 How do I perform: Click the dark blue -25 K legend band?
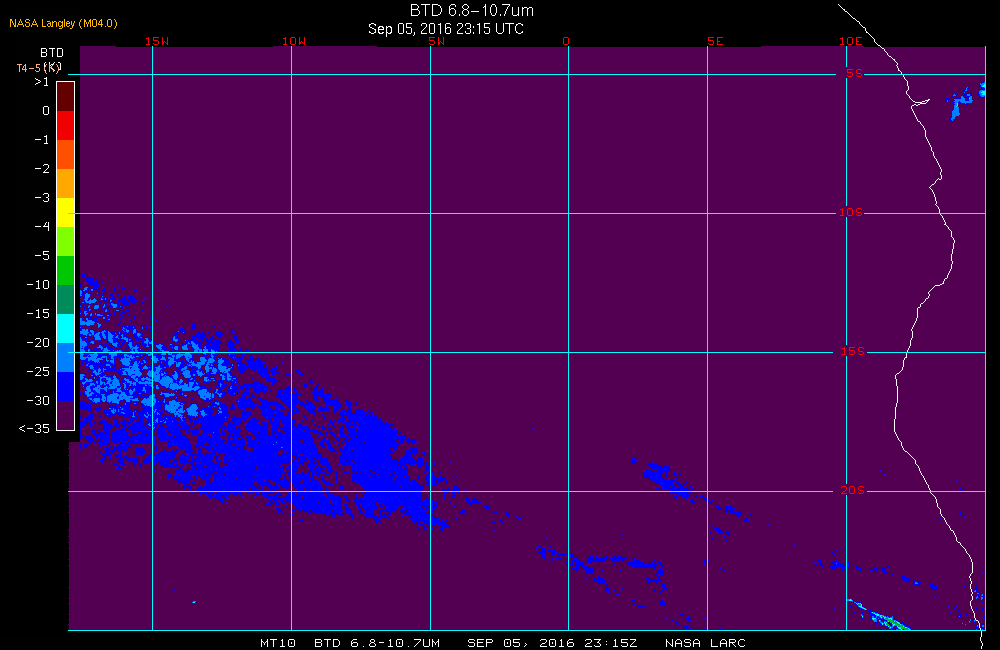tap(66, 387)
